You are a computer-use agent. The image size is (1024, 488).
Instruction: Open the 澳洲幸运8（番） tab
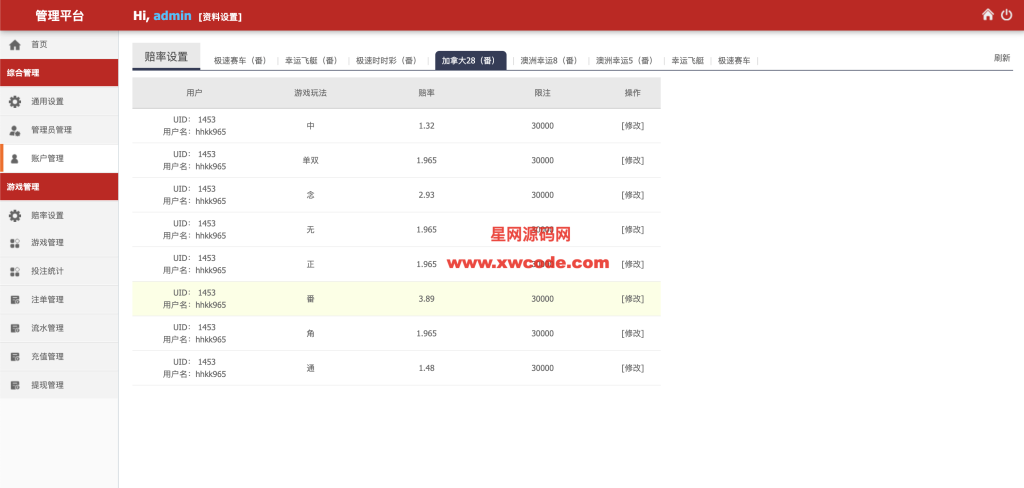click(x=549, y=61)
